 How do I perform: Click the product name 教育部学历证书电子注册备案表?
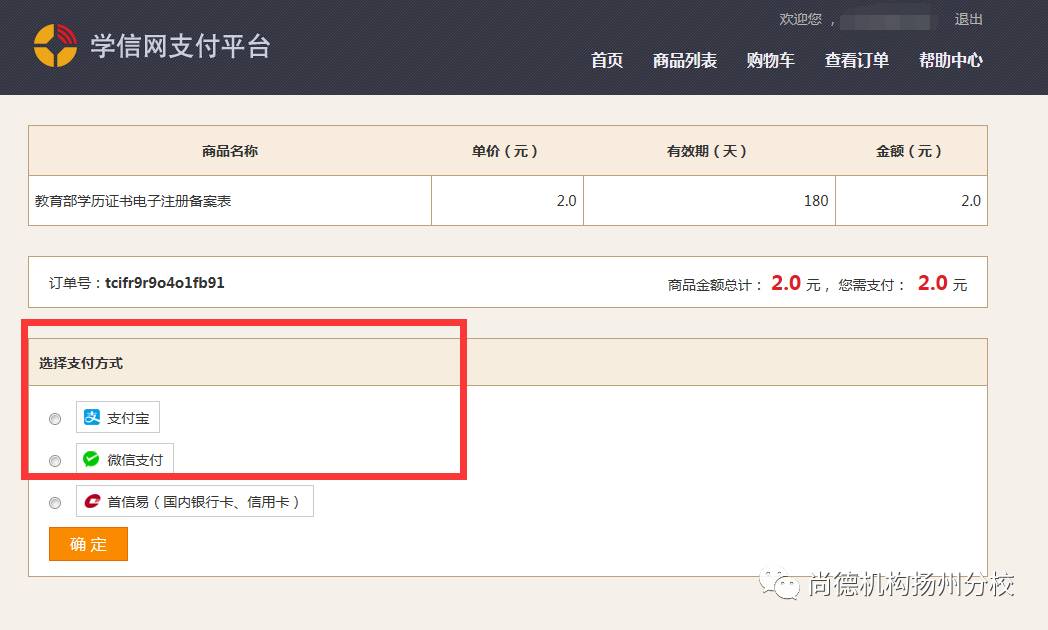[133, 201]
